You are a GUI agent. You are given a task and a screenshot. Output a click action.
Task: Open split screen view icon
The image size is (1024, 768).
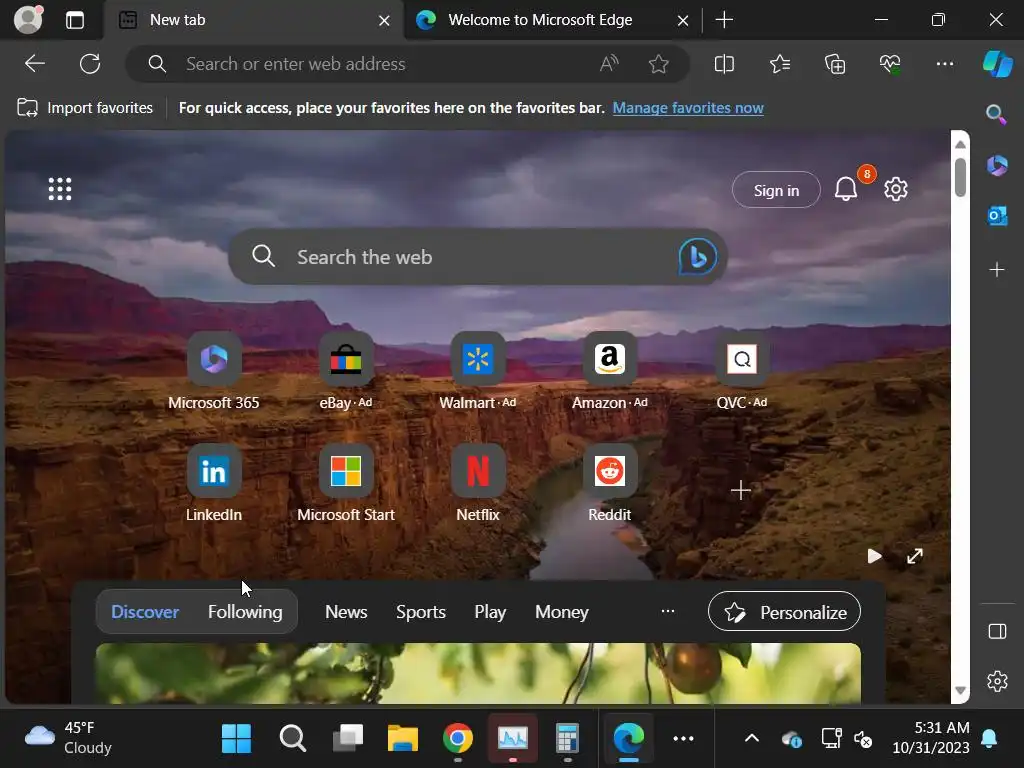[724, 64]
